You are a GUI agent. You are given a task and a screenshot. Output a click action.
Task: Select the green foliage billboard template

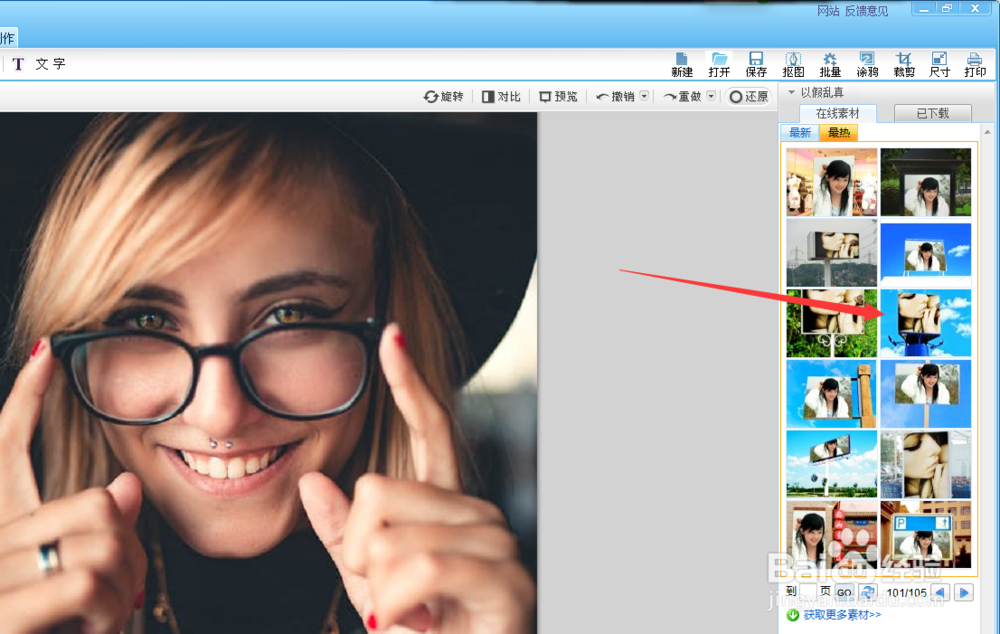coord(832,323)
